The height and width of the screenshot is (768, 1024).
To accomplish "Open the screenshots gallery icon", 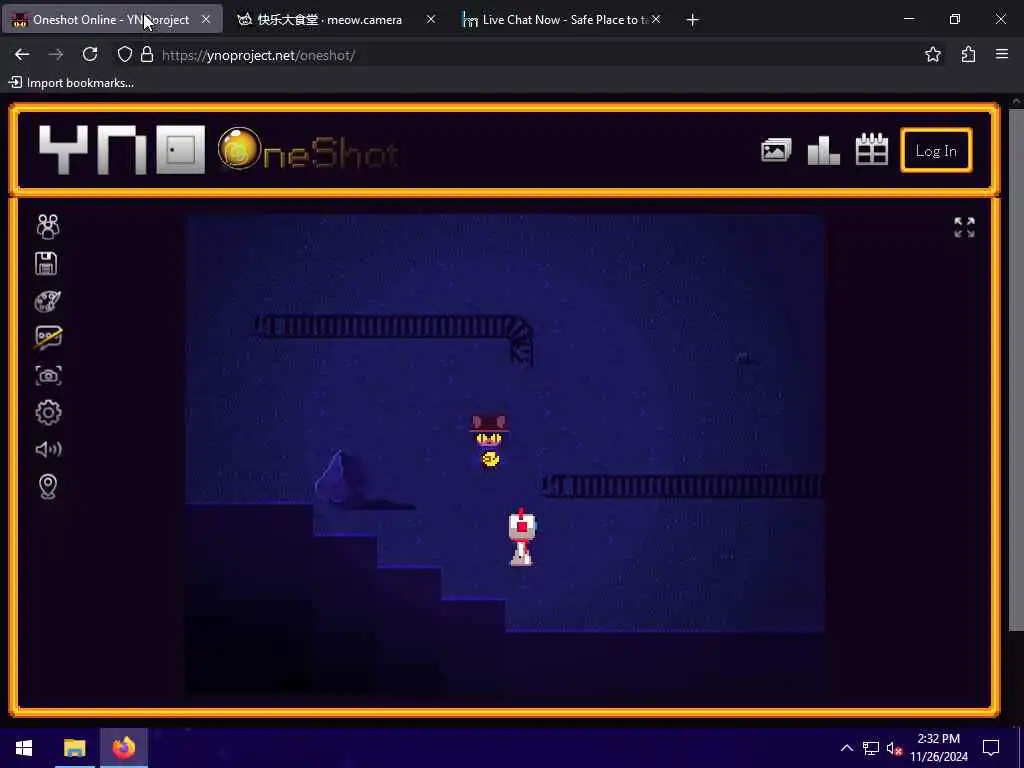I will [776, 150].
